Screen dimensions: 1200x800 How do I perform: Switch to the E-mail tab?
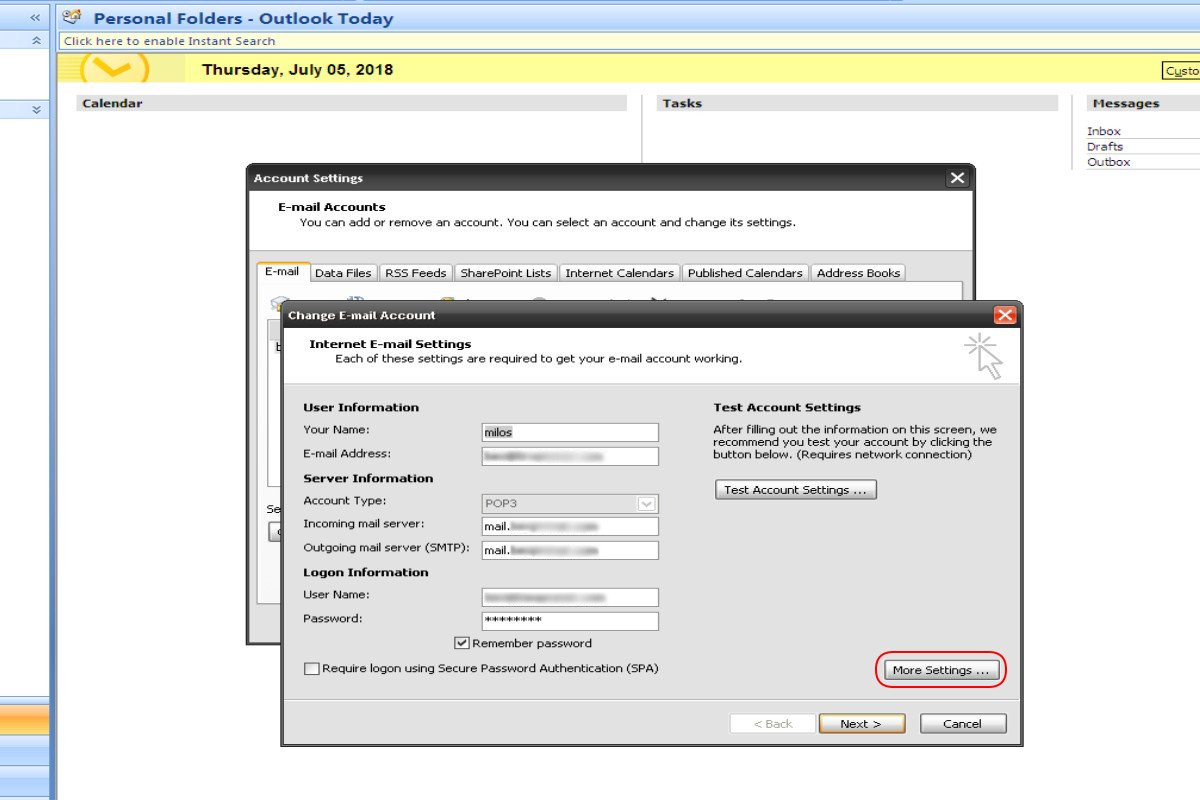tap(282, 272)
